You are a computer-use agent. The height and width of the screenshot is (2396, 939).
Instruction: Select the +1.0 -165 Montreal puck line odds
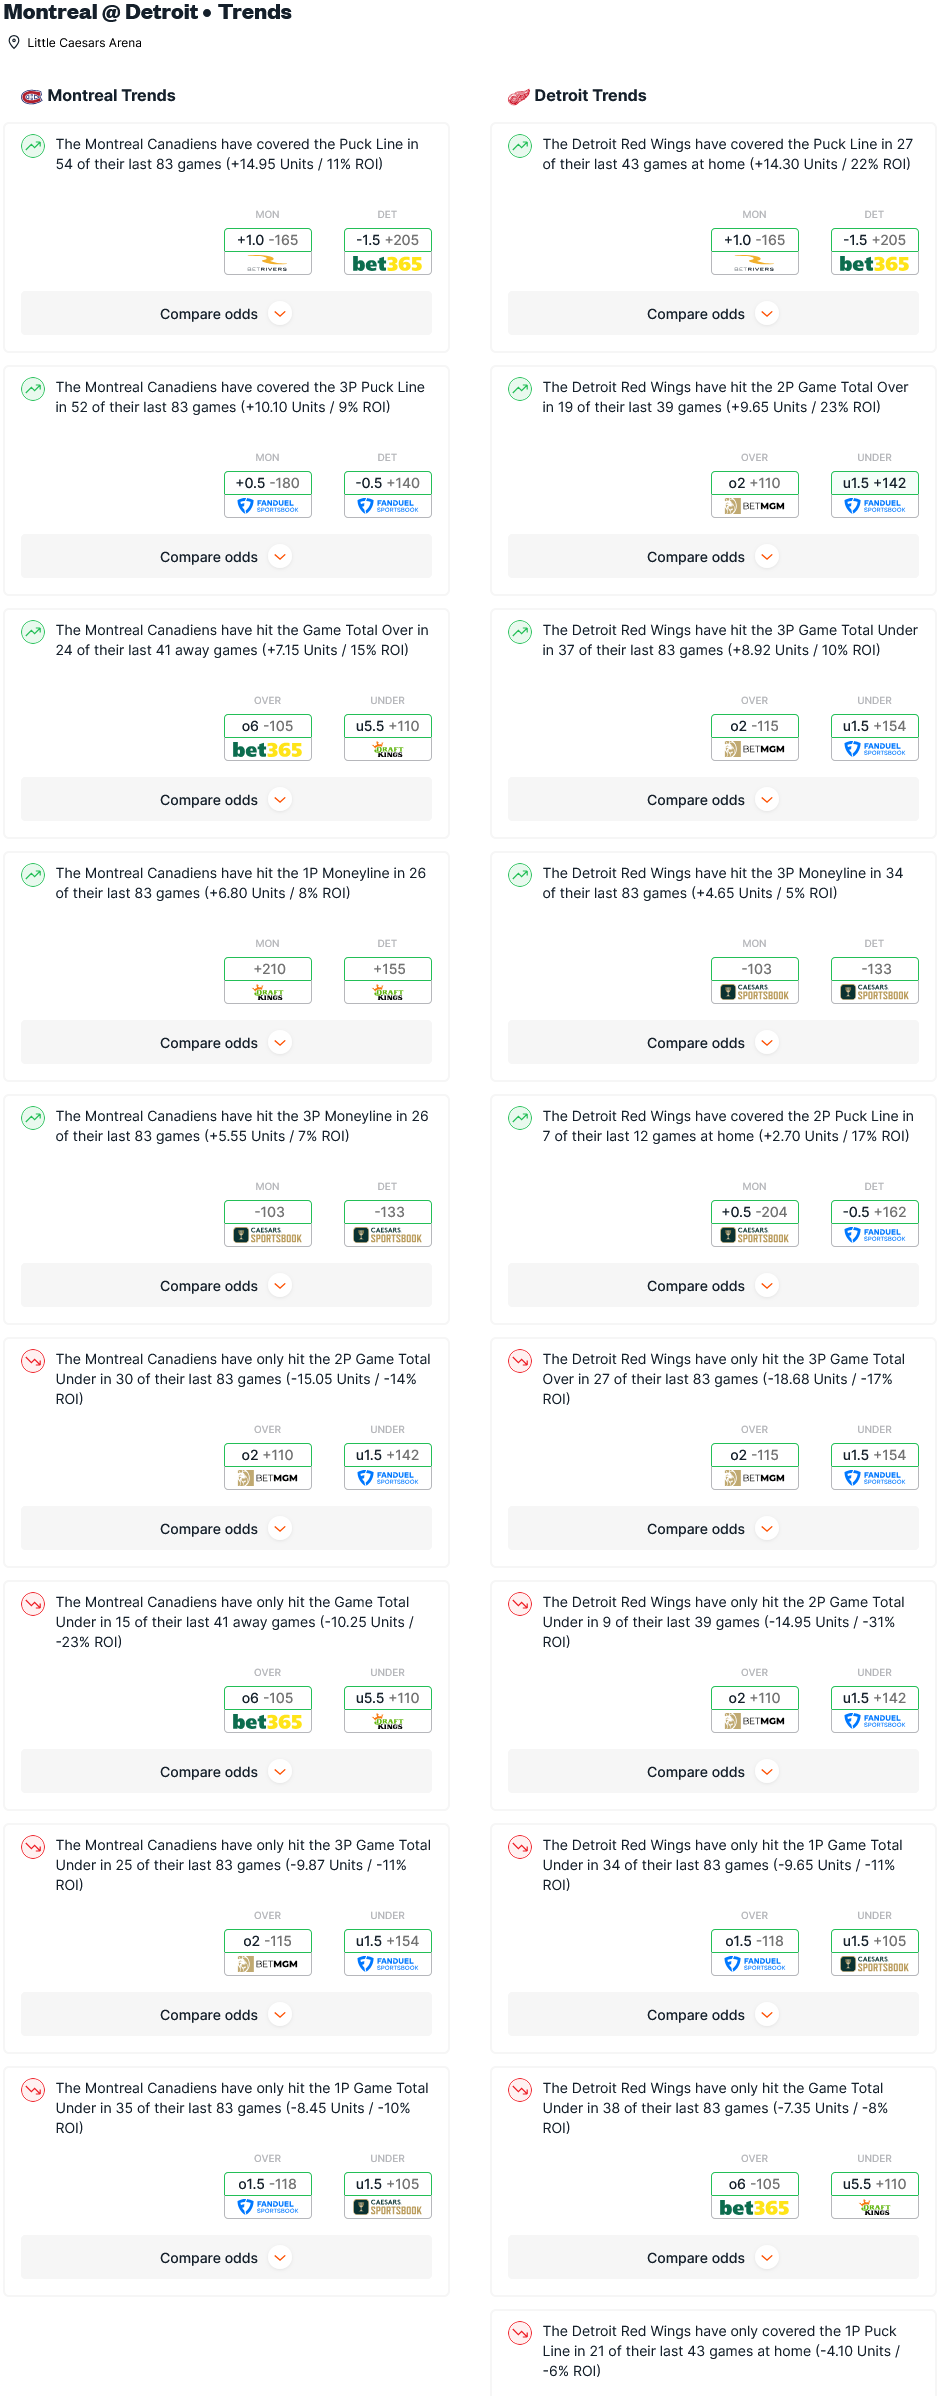tap(267, 240)
